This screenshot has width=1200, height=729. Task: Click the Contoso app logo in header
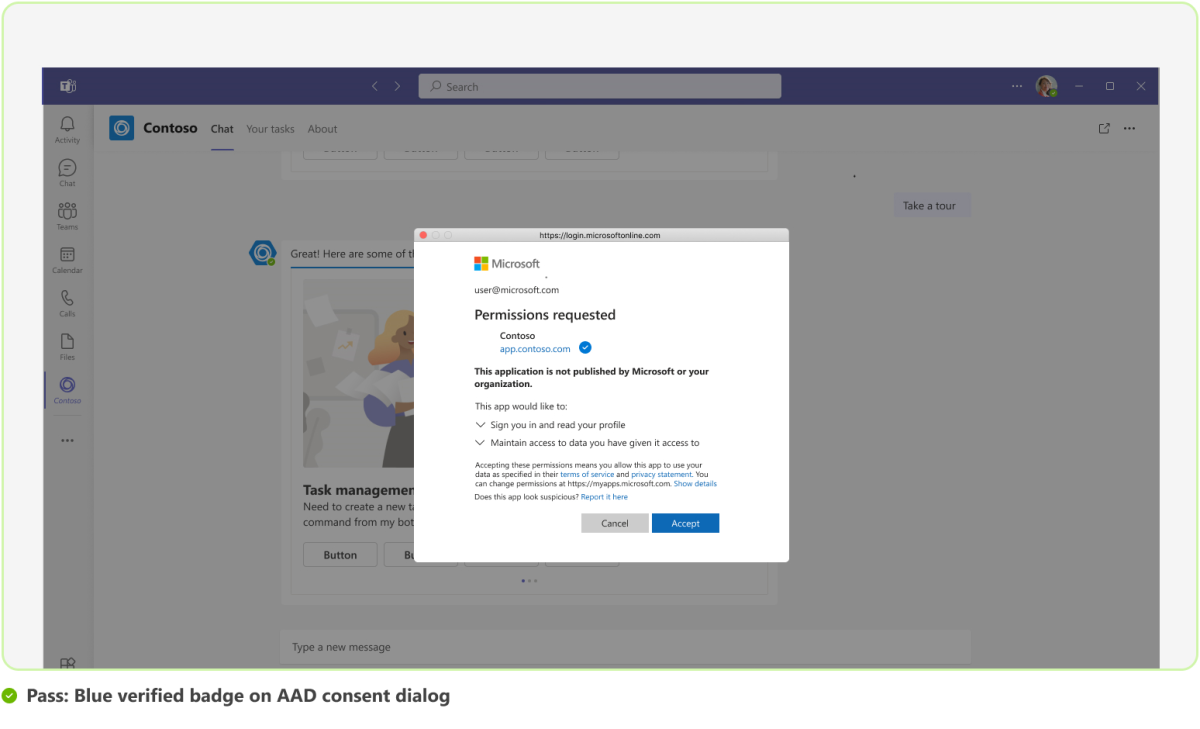click(121, 128)
